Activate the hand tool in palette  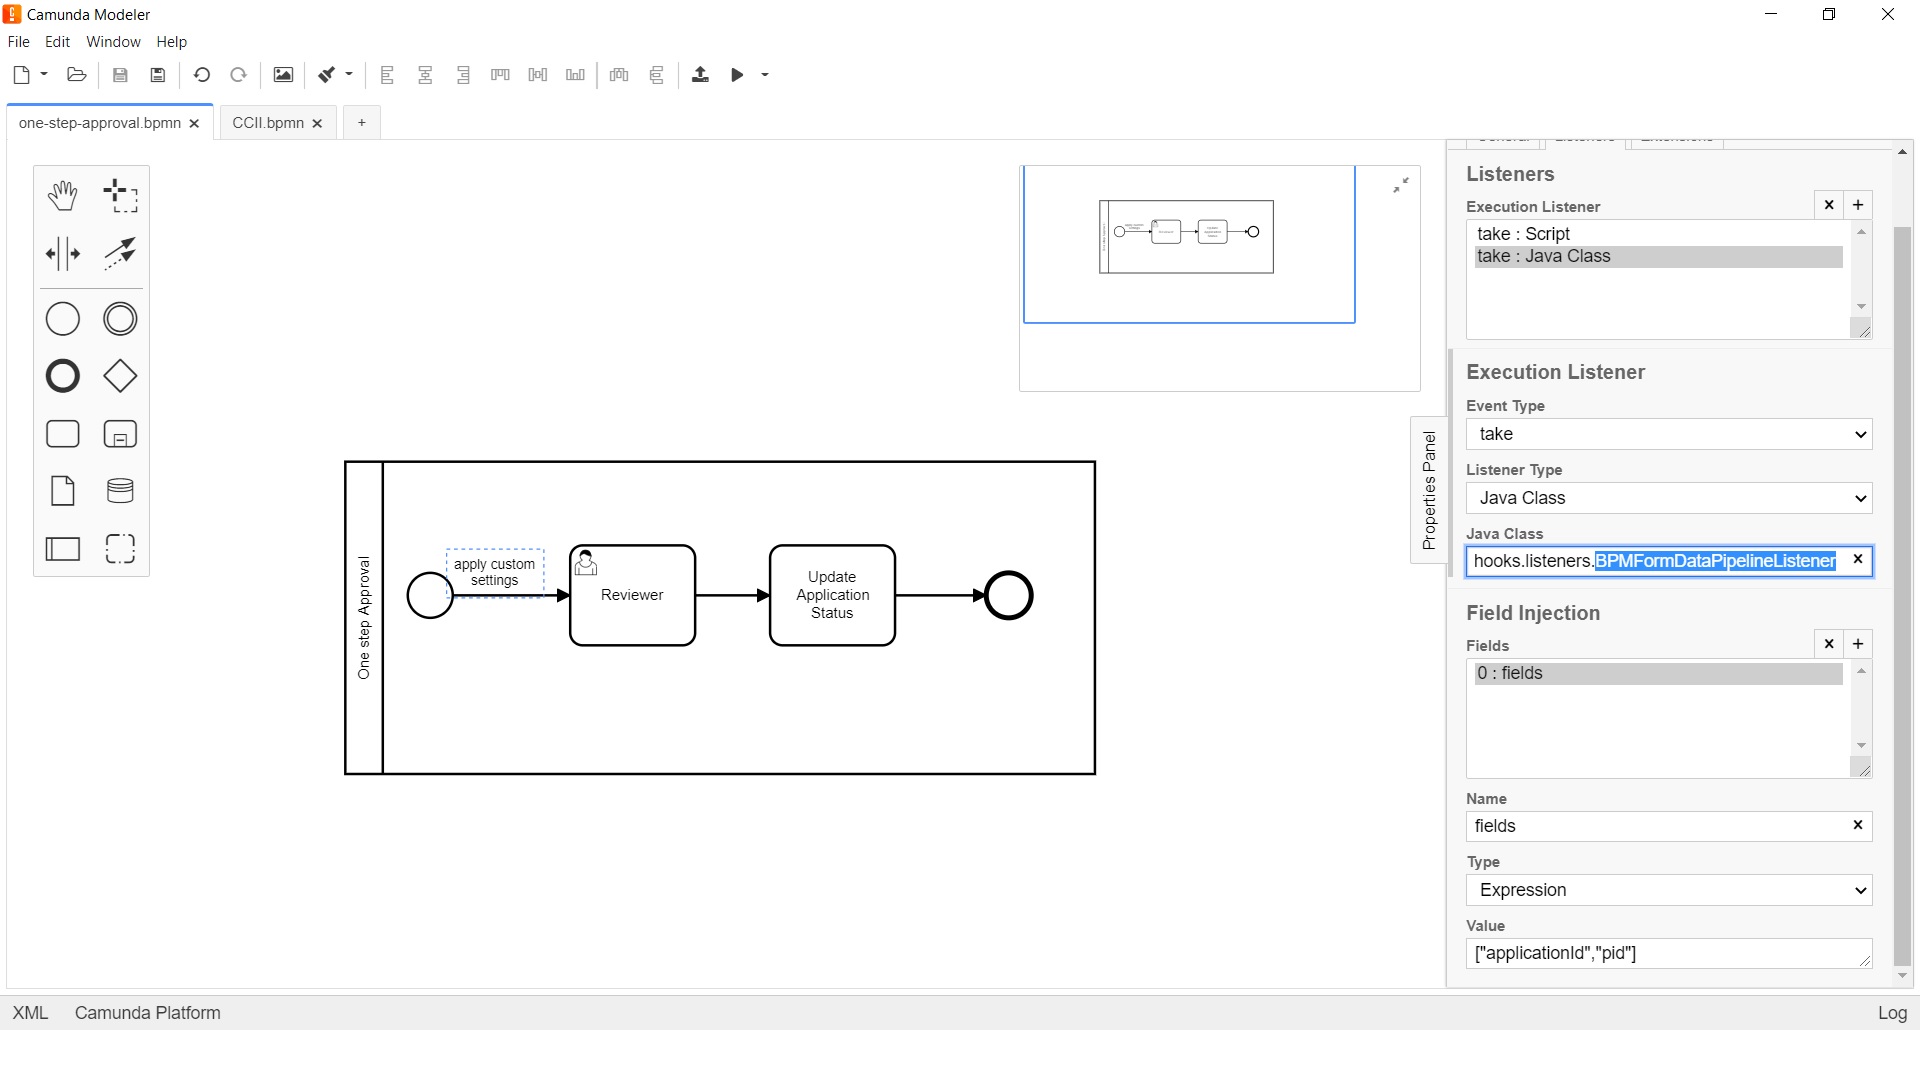point(62,196)
